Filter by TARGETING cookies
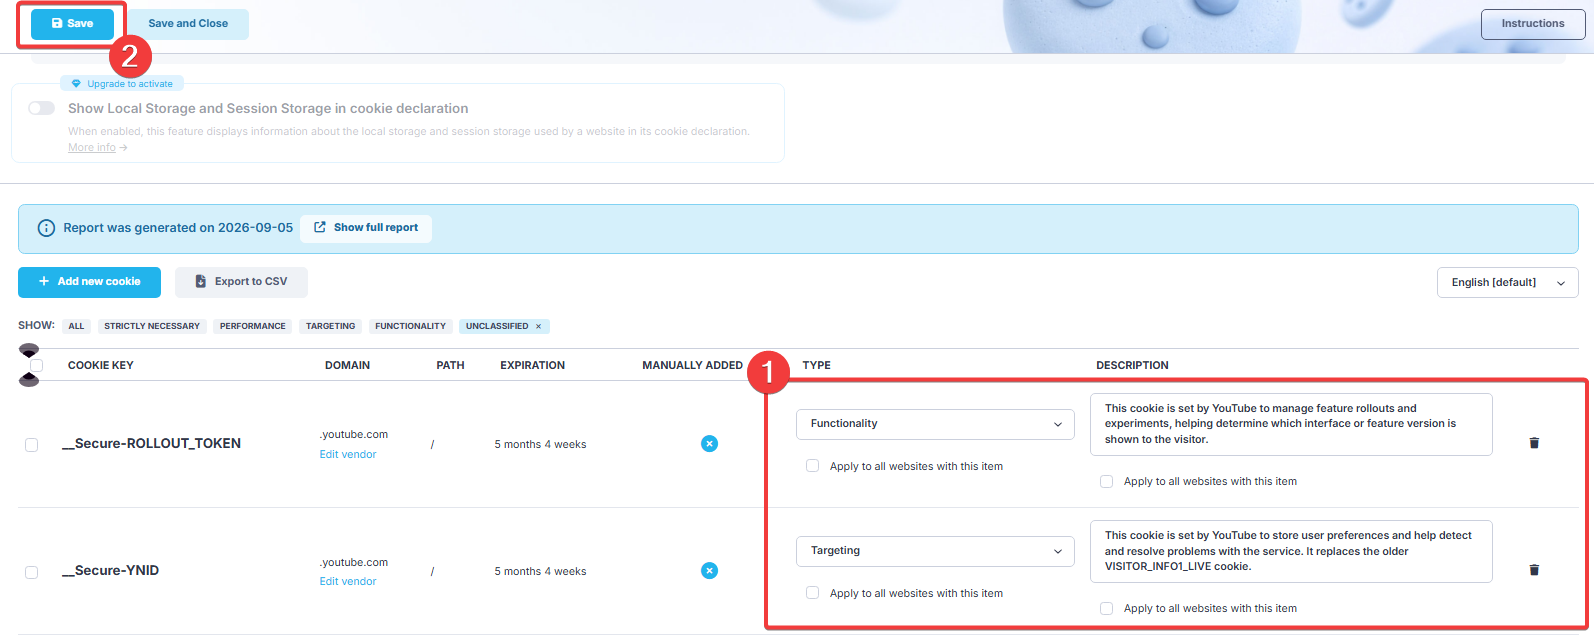Viewport: 1594px width, 635px height. click(331, 326)
